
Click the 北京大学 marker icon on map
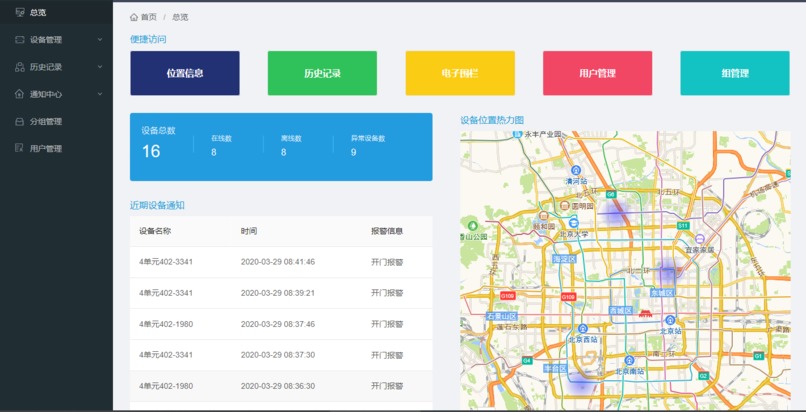(x=574, y=222)
